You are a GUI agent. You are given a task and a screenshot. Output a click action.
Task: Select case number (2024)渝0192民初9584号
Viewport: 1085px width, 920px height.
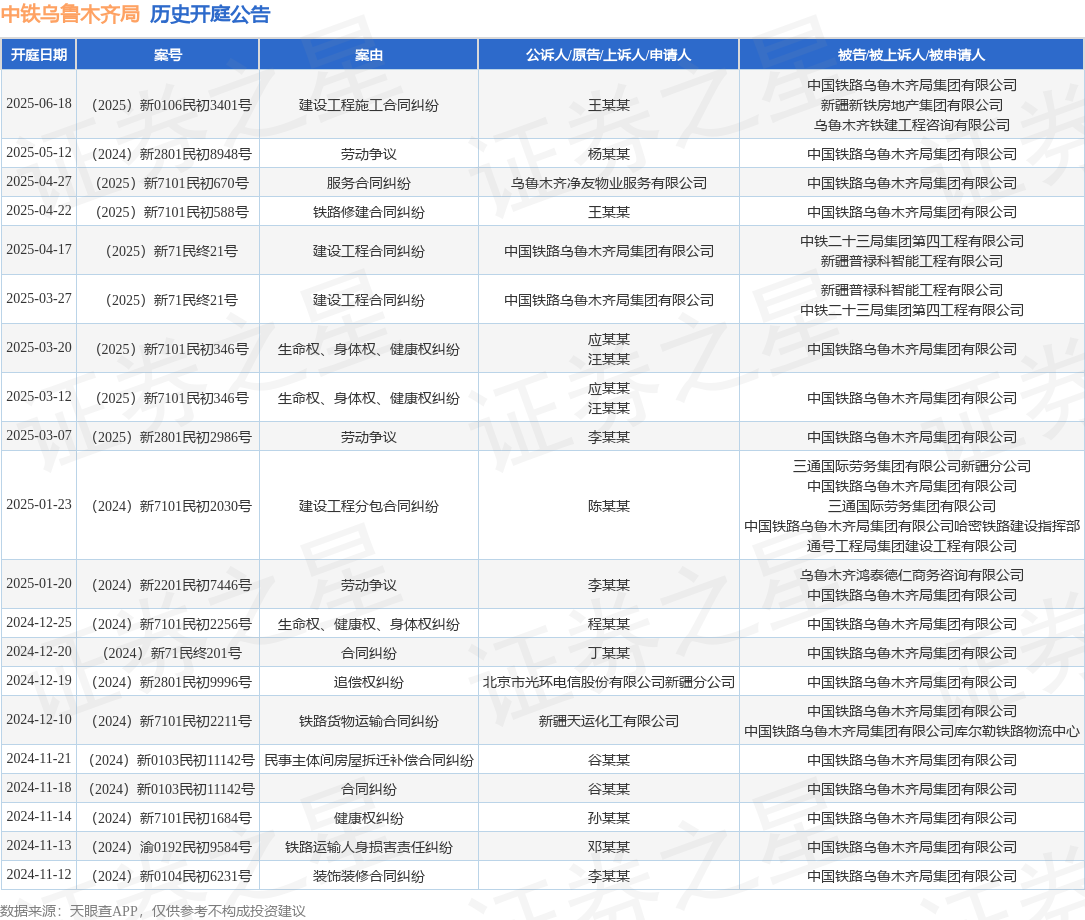[x=172, y=847]
